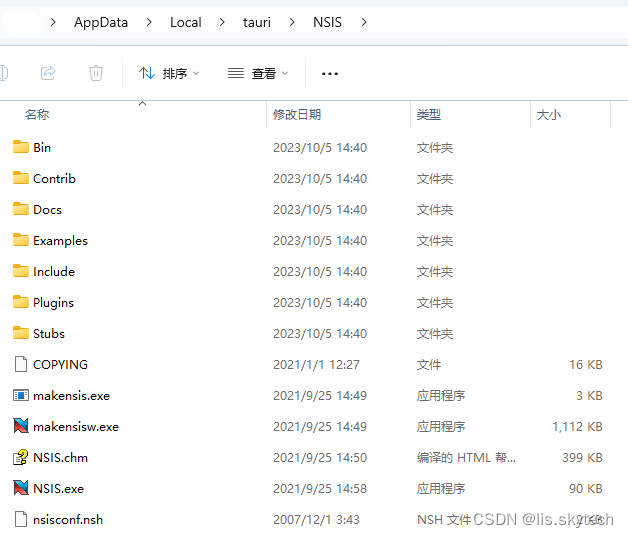Image resolution: width=628 pixels, height=538 pixels.
Task: Select the nsisconf.nsh file icon
Action: [21, 519]
